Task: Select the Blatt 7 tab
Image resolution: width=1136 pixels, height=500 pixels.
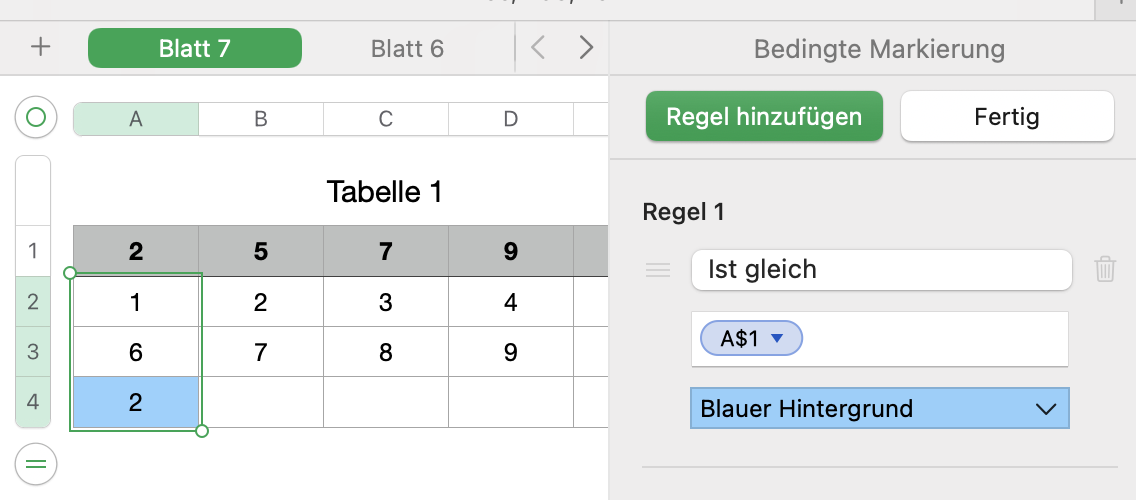Action: point(195,48)
